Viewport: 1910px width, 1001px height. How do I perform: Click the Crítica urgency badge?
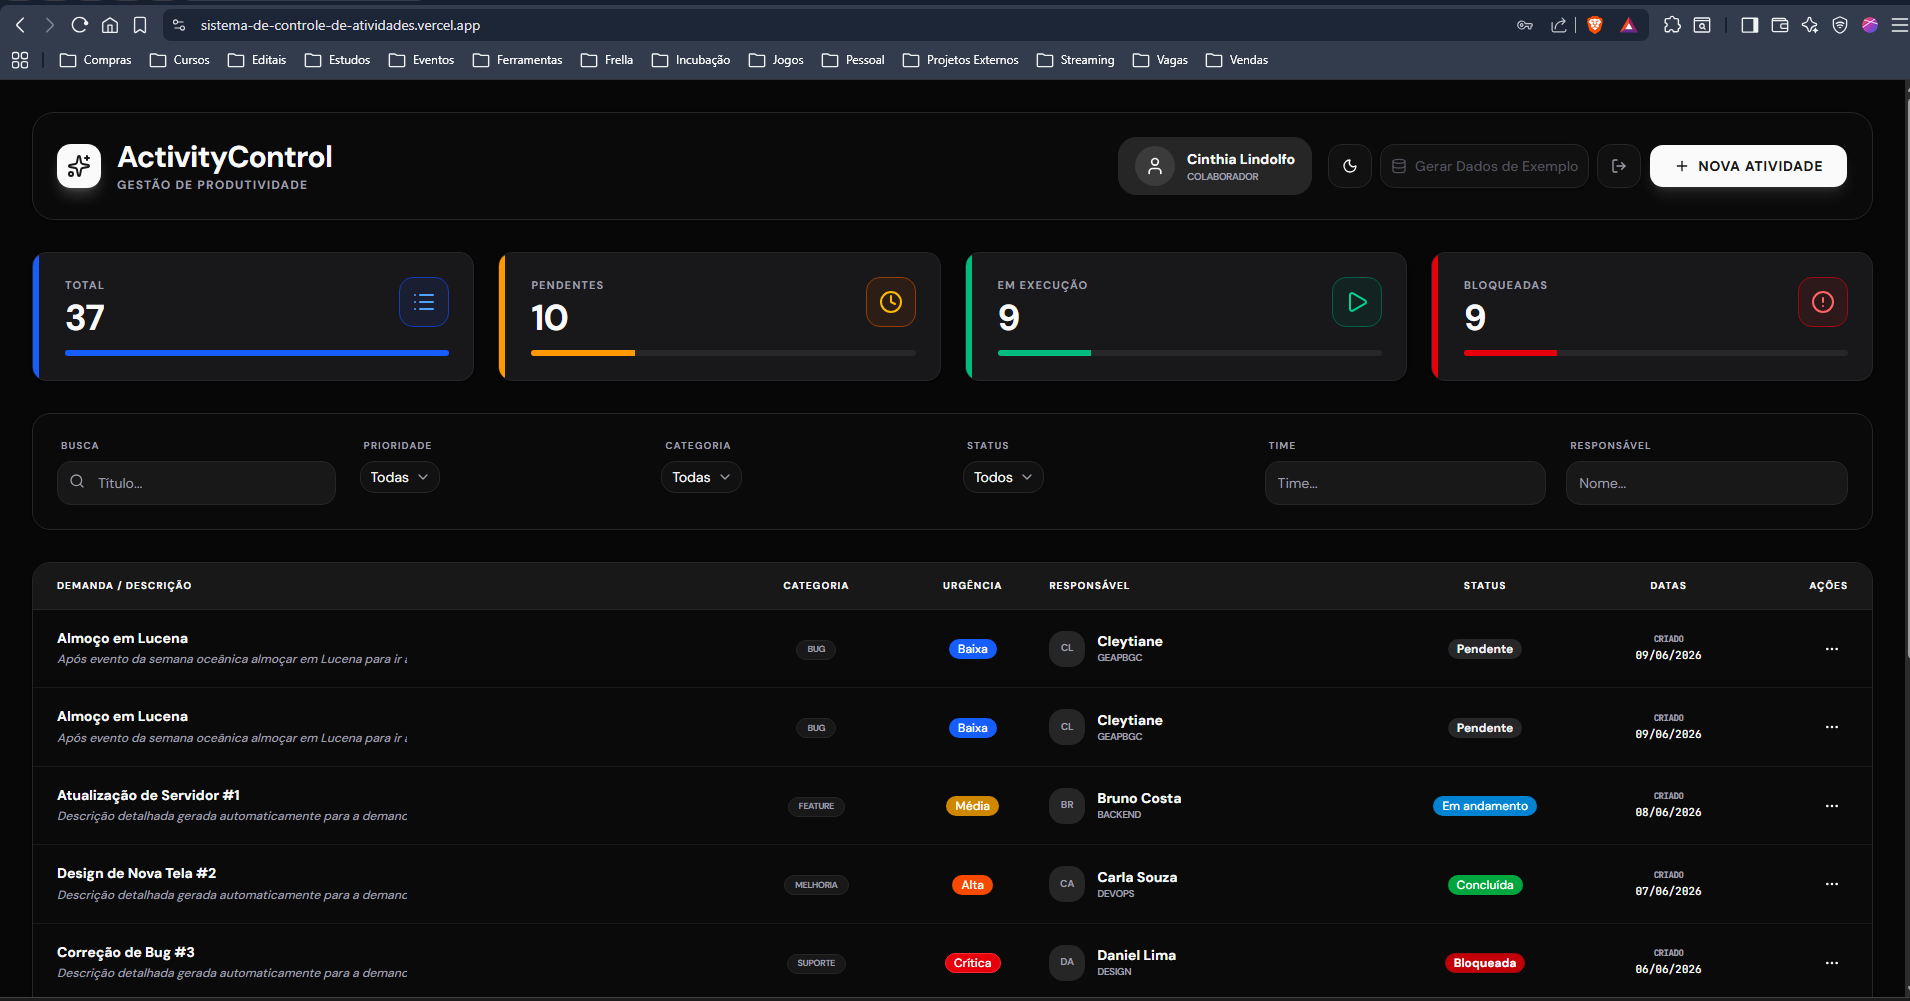(972, 963)
